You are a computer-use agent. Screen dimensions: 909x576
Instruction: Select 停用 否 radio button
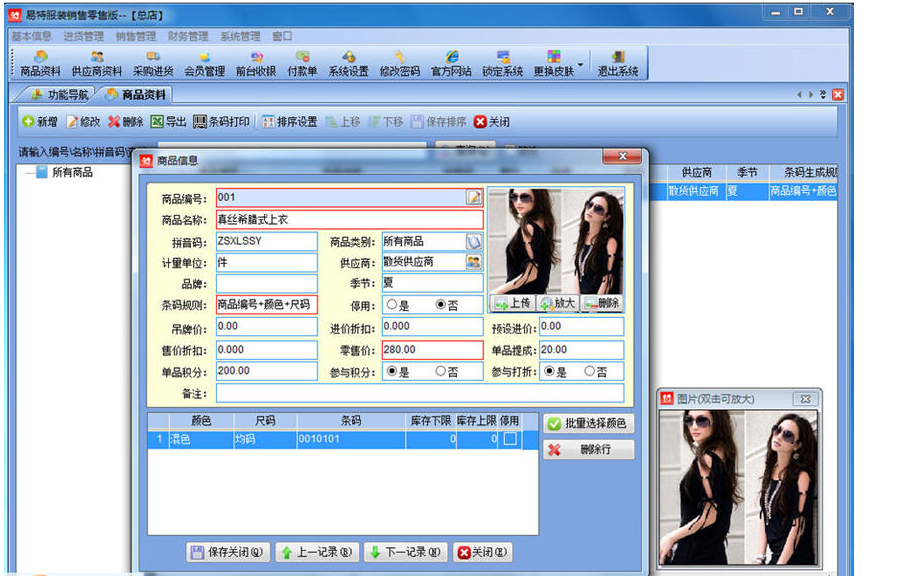tap(441, 304)
